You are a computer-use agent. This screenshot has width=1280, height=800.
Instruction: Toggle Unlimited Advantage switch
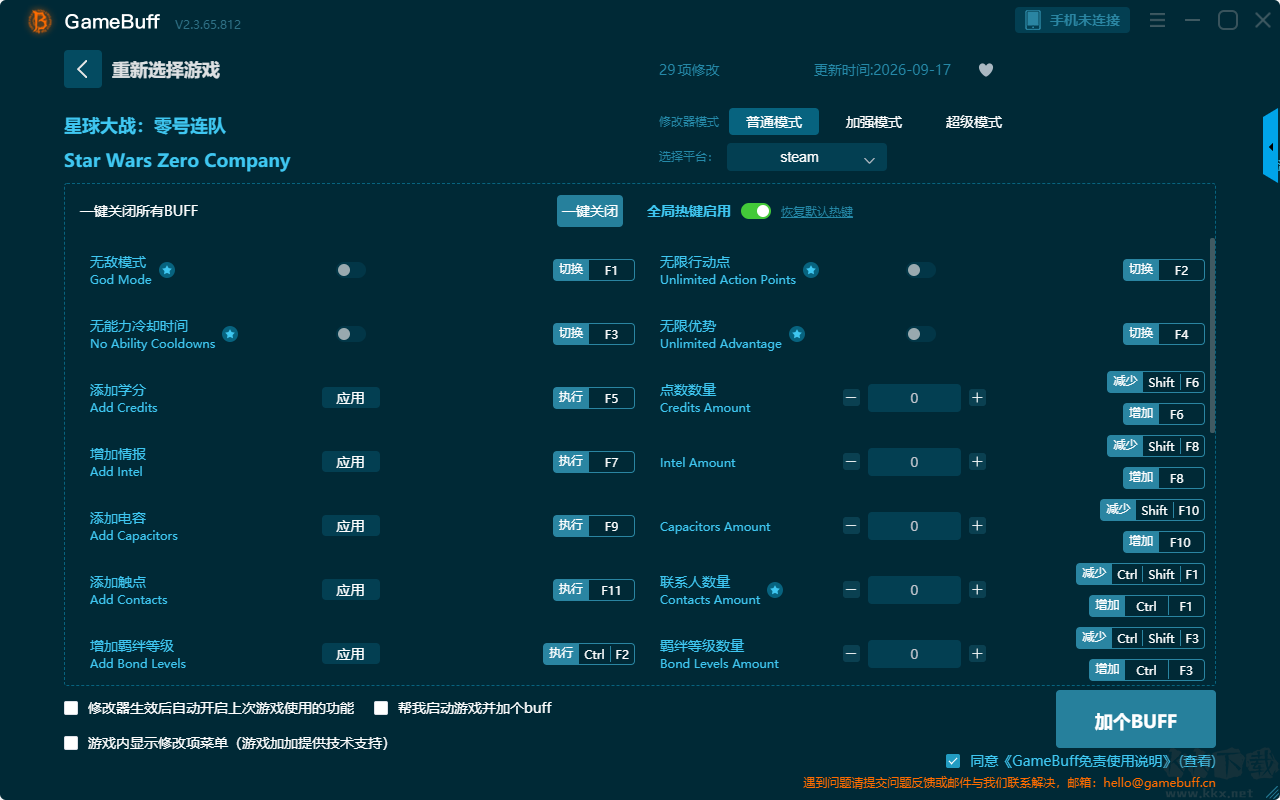pos(921,334)
